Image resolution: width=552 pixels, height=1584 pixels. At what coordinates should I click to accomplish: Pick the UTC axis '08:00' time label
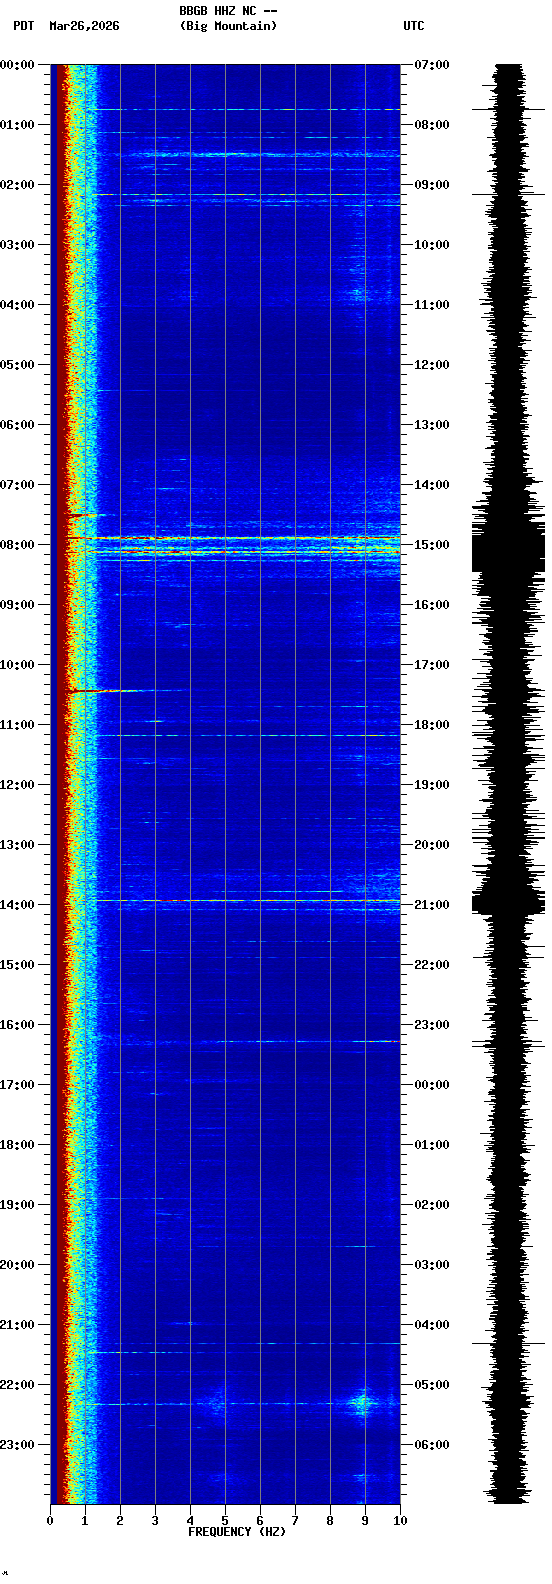(x=432, y=125)
